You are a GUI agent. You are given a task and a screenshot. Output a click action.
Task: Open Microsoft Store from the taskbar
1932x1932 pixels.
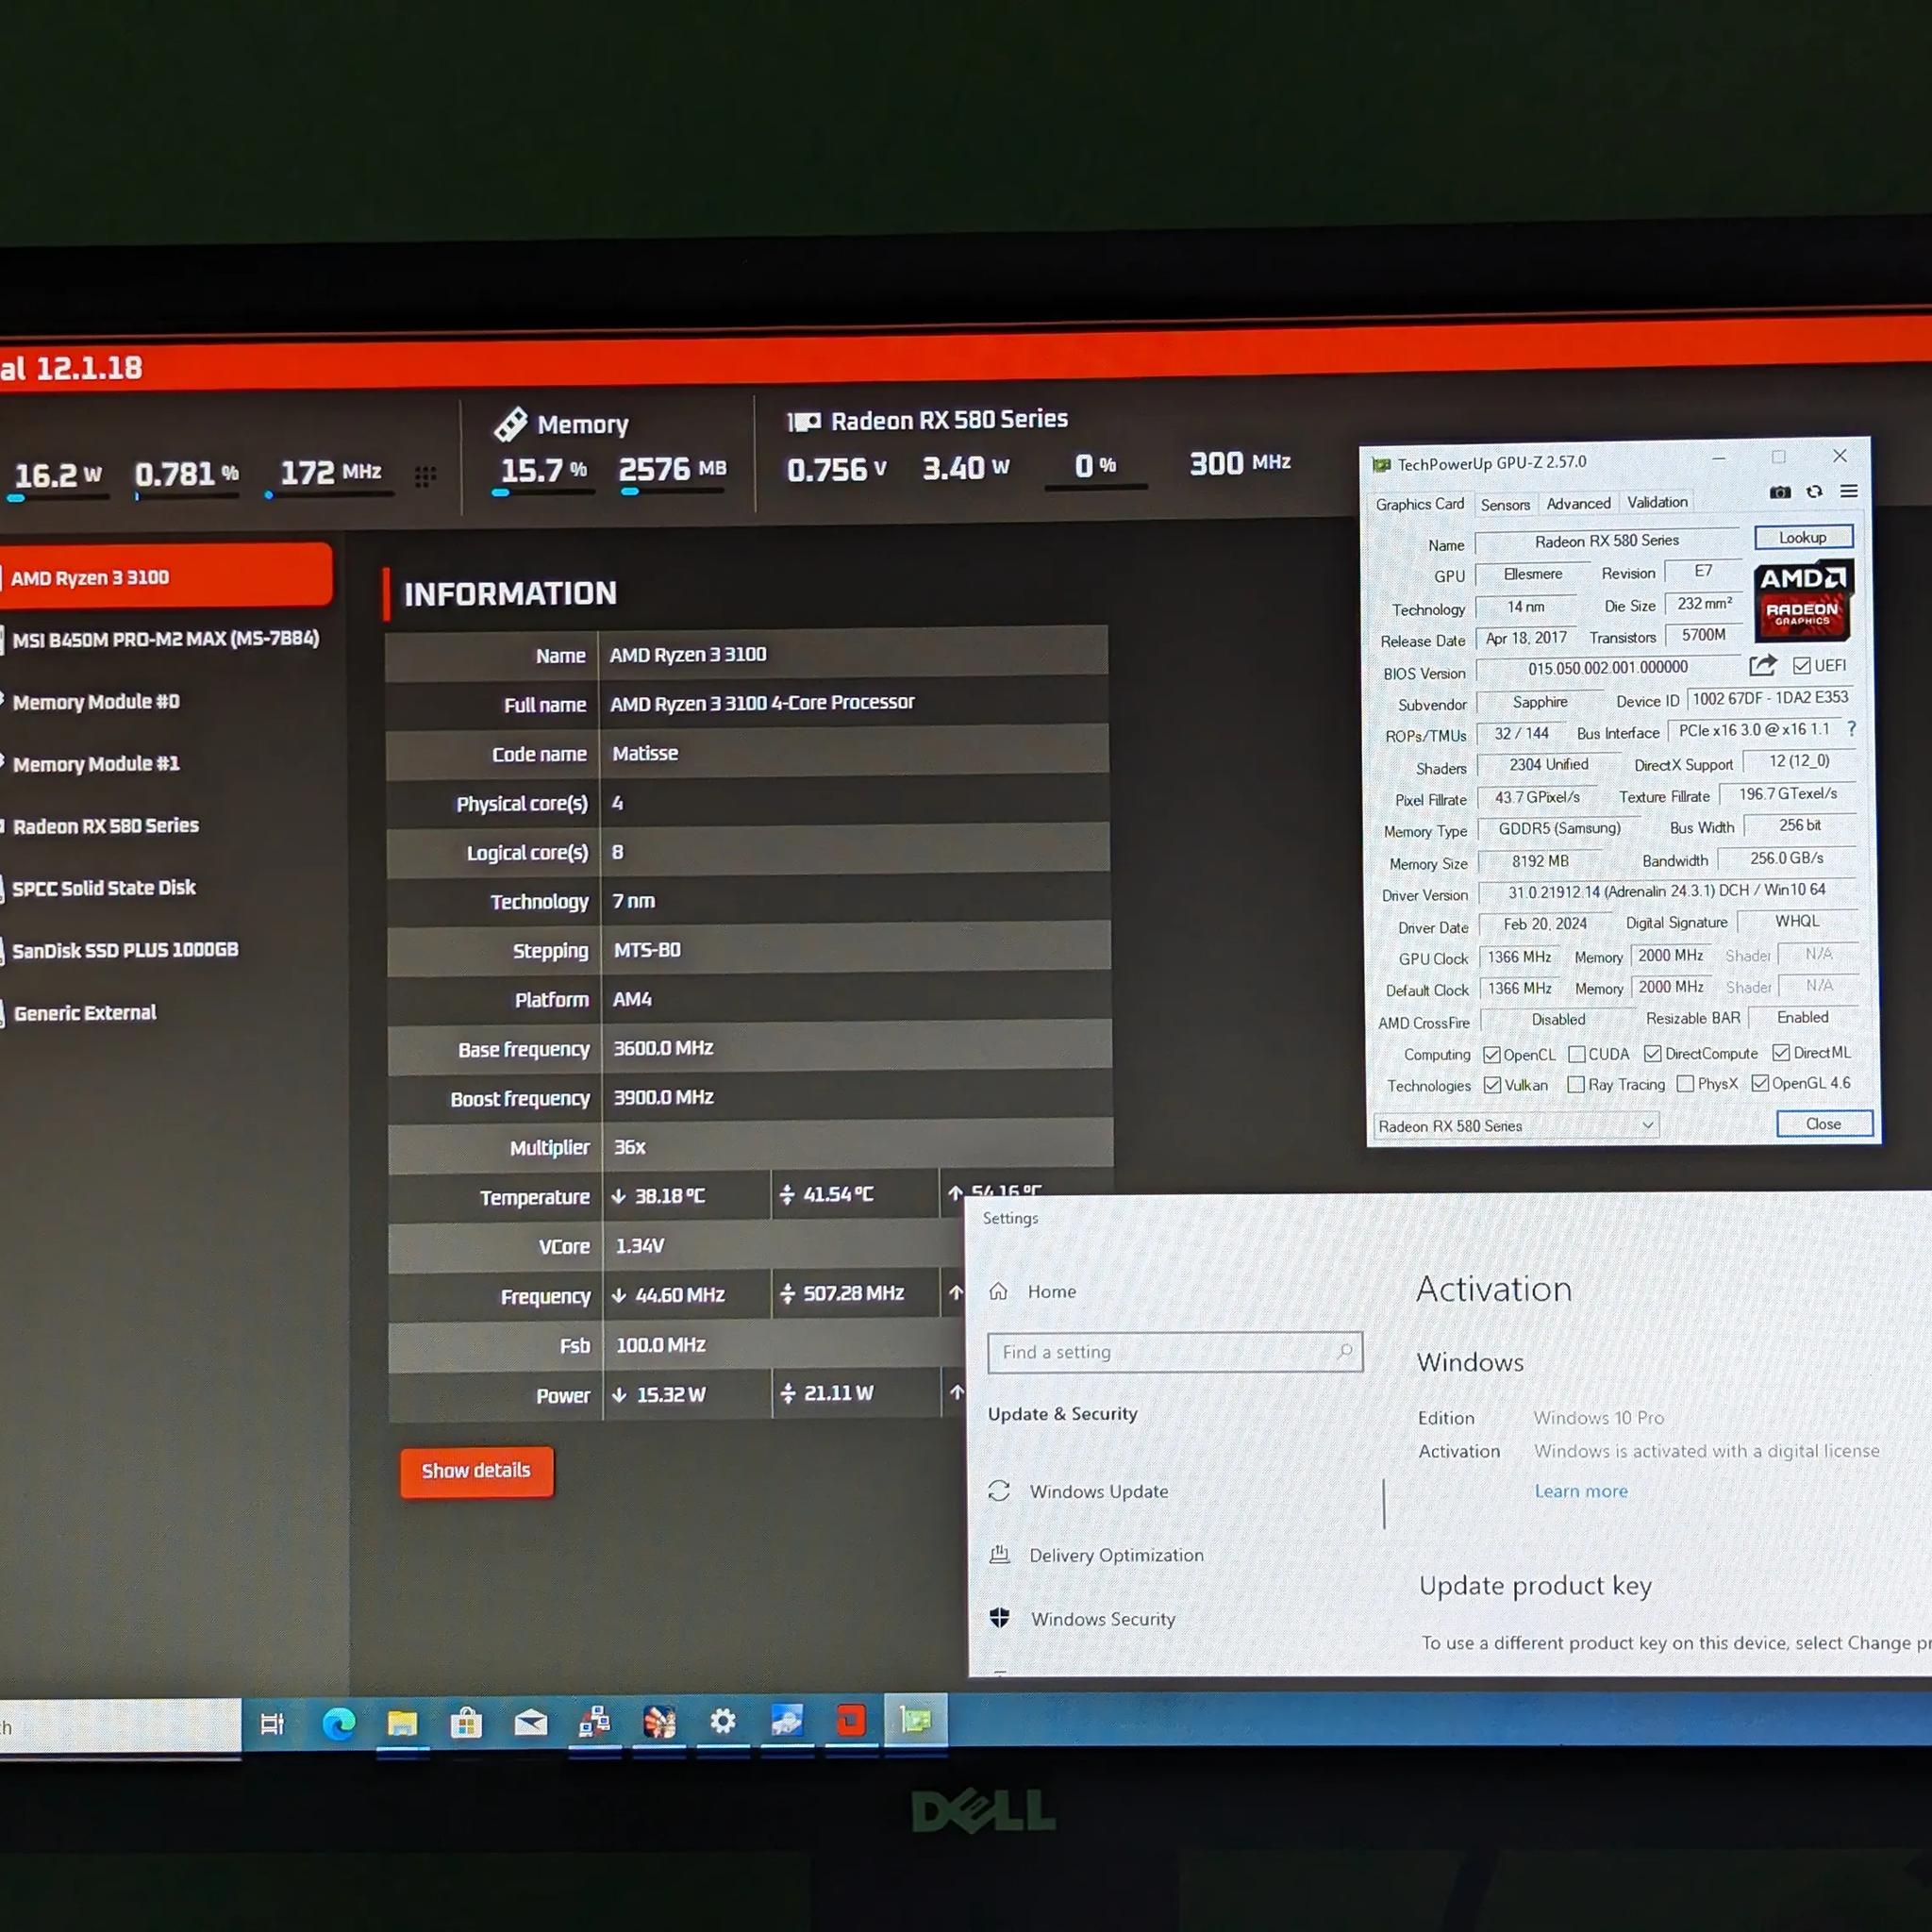[x=466, y=1722]
